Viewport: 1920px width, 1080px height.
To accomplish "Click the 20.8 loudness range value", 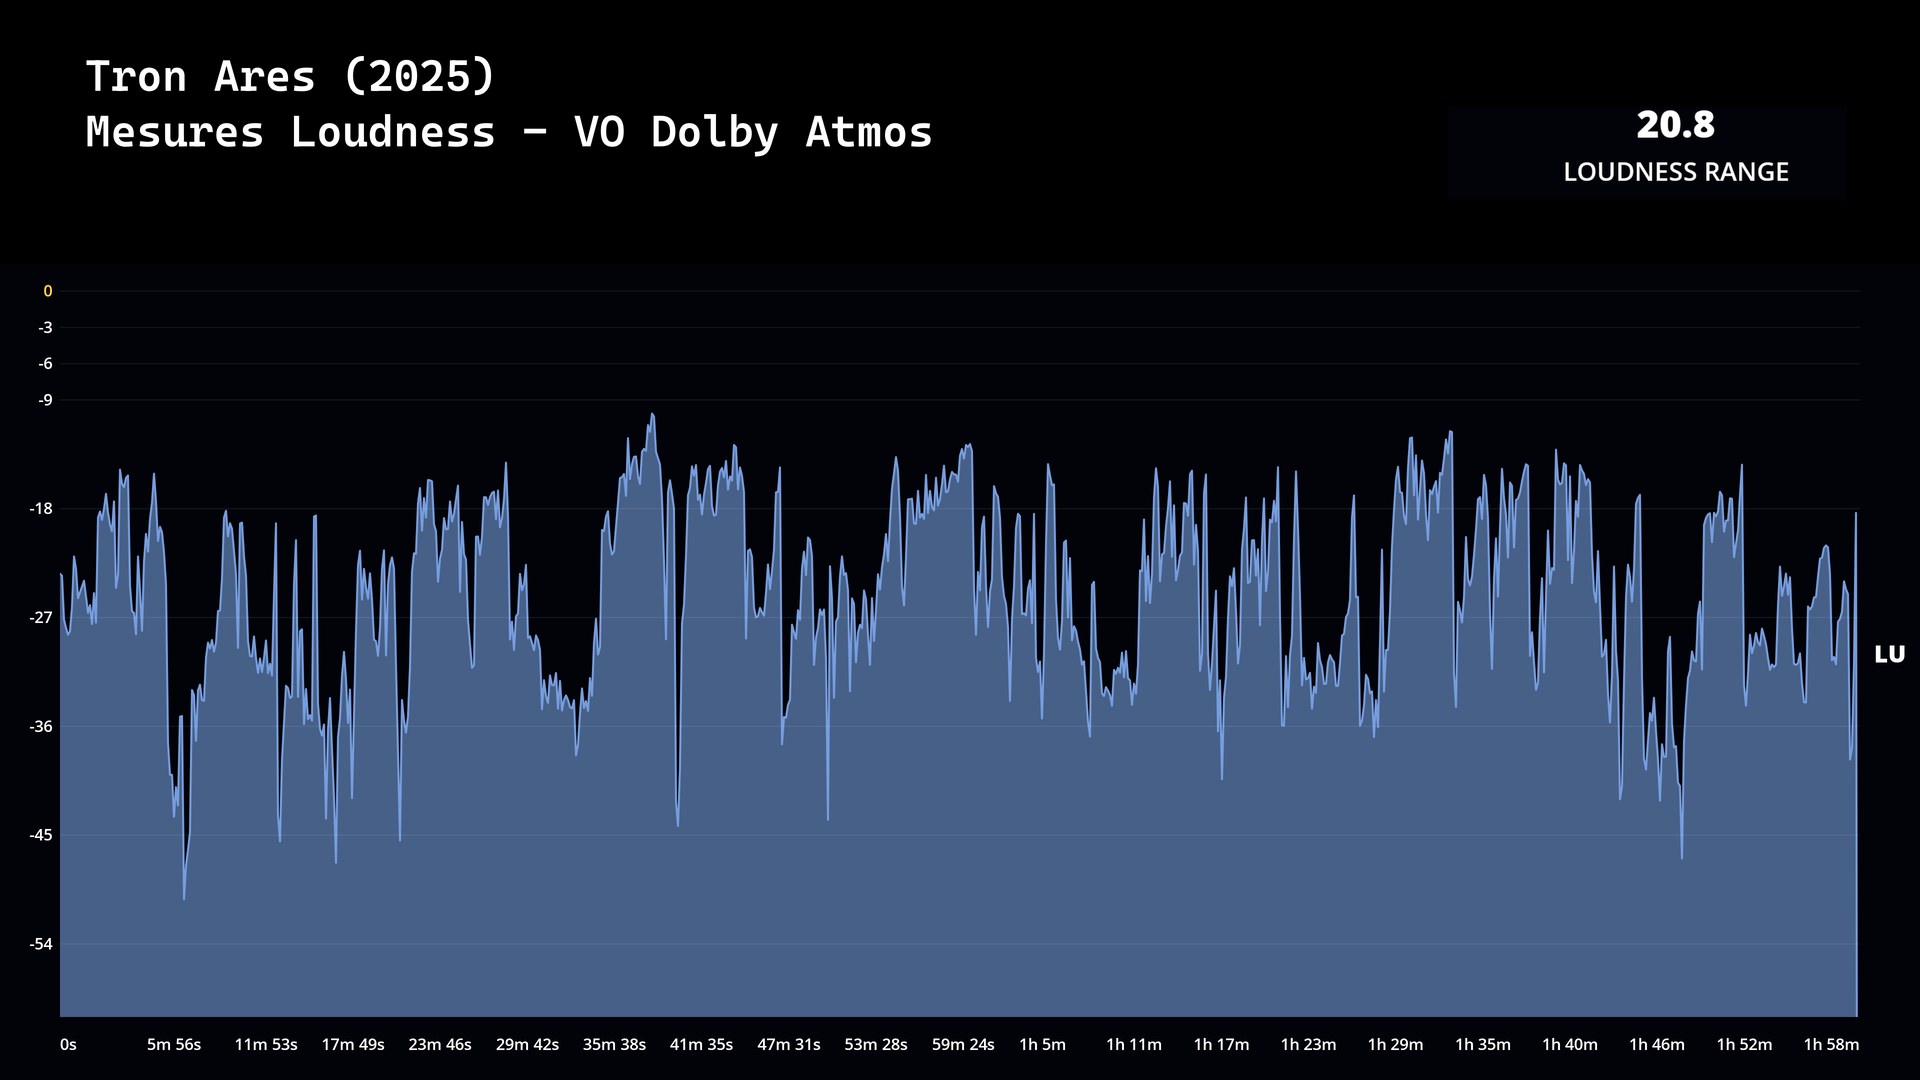I will (1675, 126).
